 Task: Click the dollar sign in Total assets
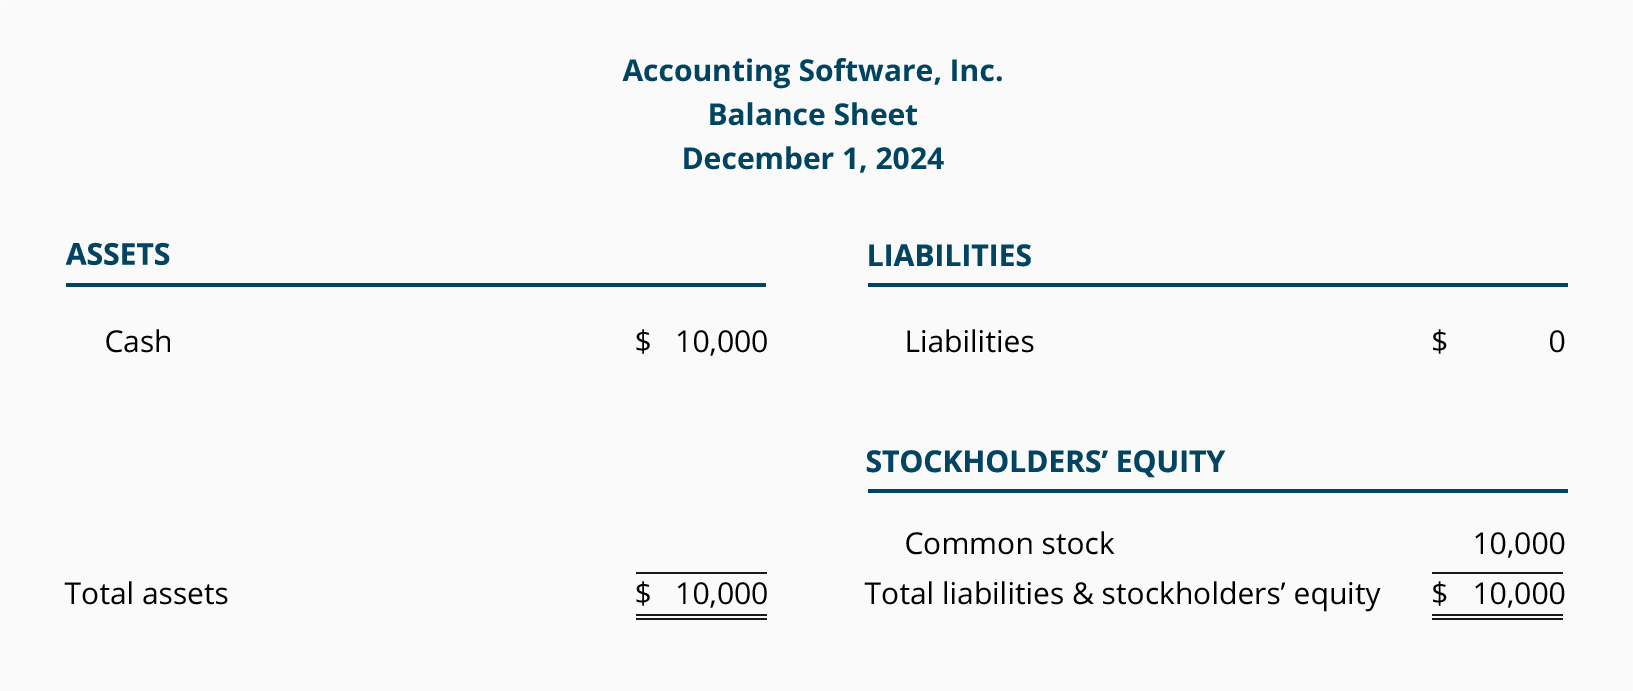643,594
